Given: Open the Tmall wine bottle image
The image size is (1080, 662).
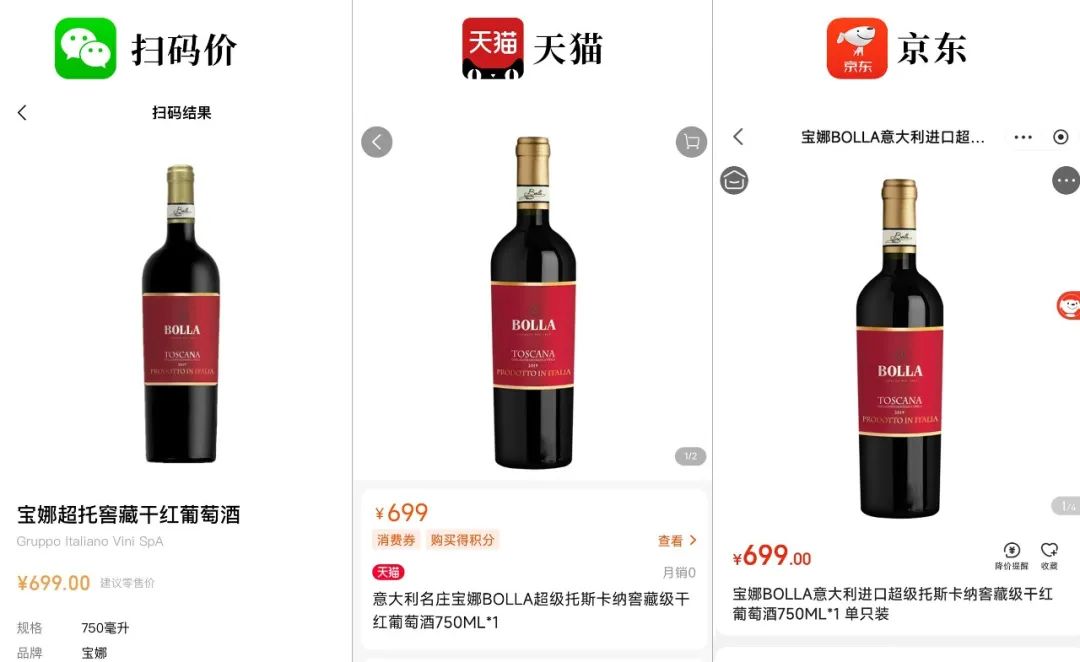Looking at the screenshot, I should click(533, 303).
